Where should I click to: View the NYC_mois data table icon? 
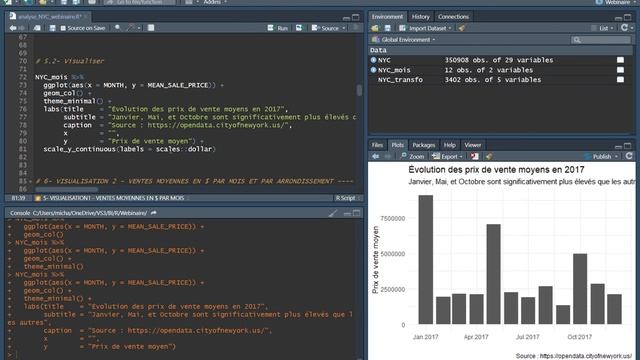click(620, 70)
